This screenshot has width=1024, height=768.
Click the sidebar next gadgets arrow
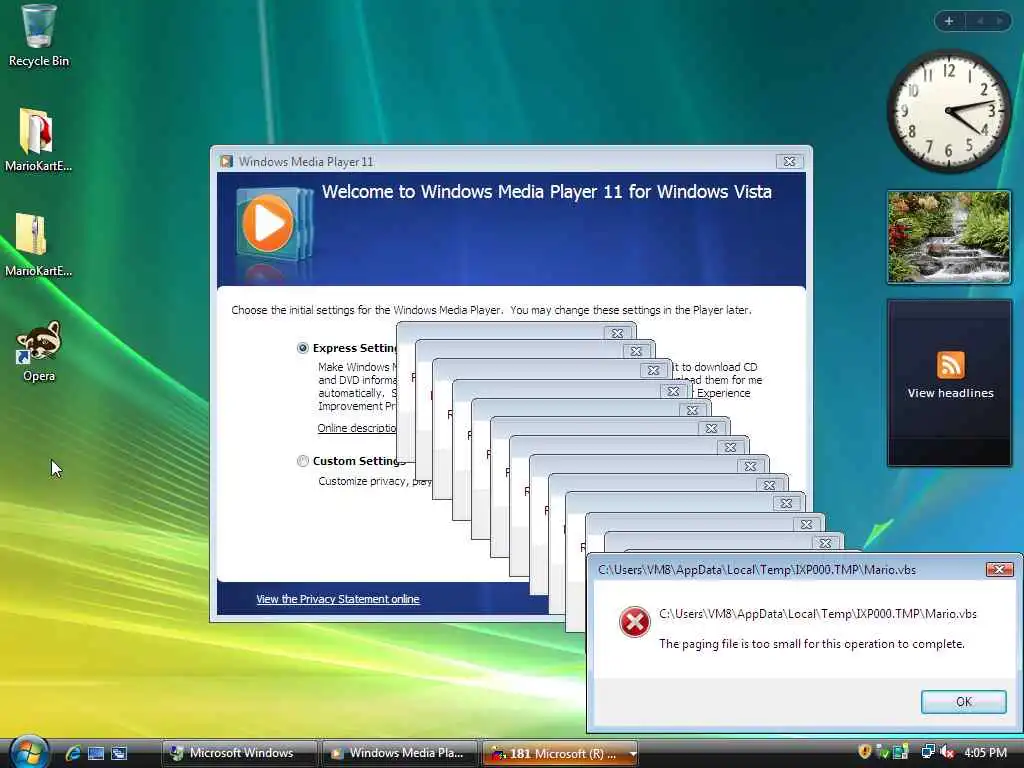click(1000, 21)
